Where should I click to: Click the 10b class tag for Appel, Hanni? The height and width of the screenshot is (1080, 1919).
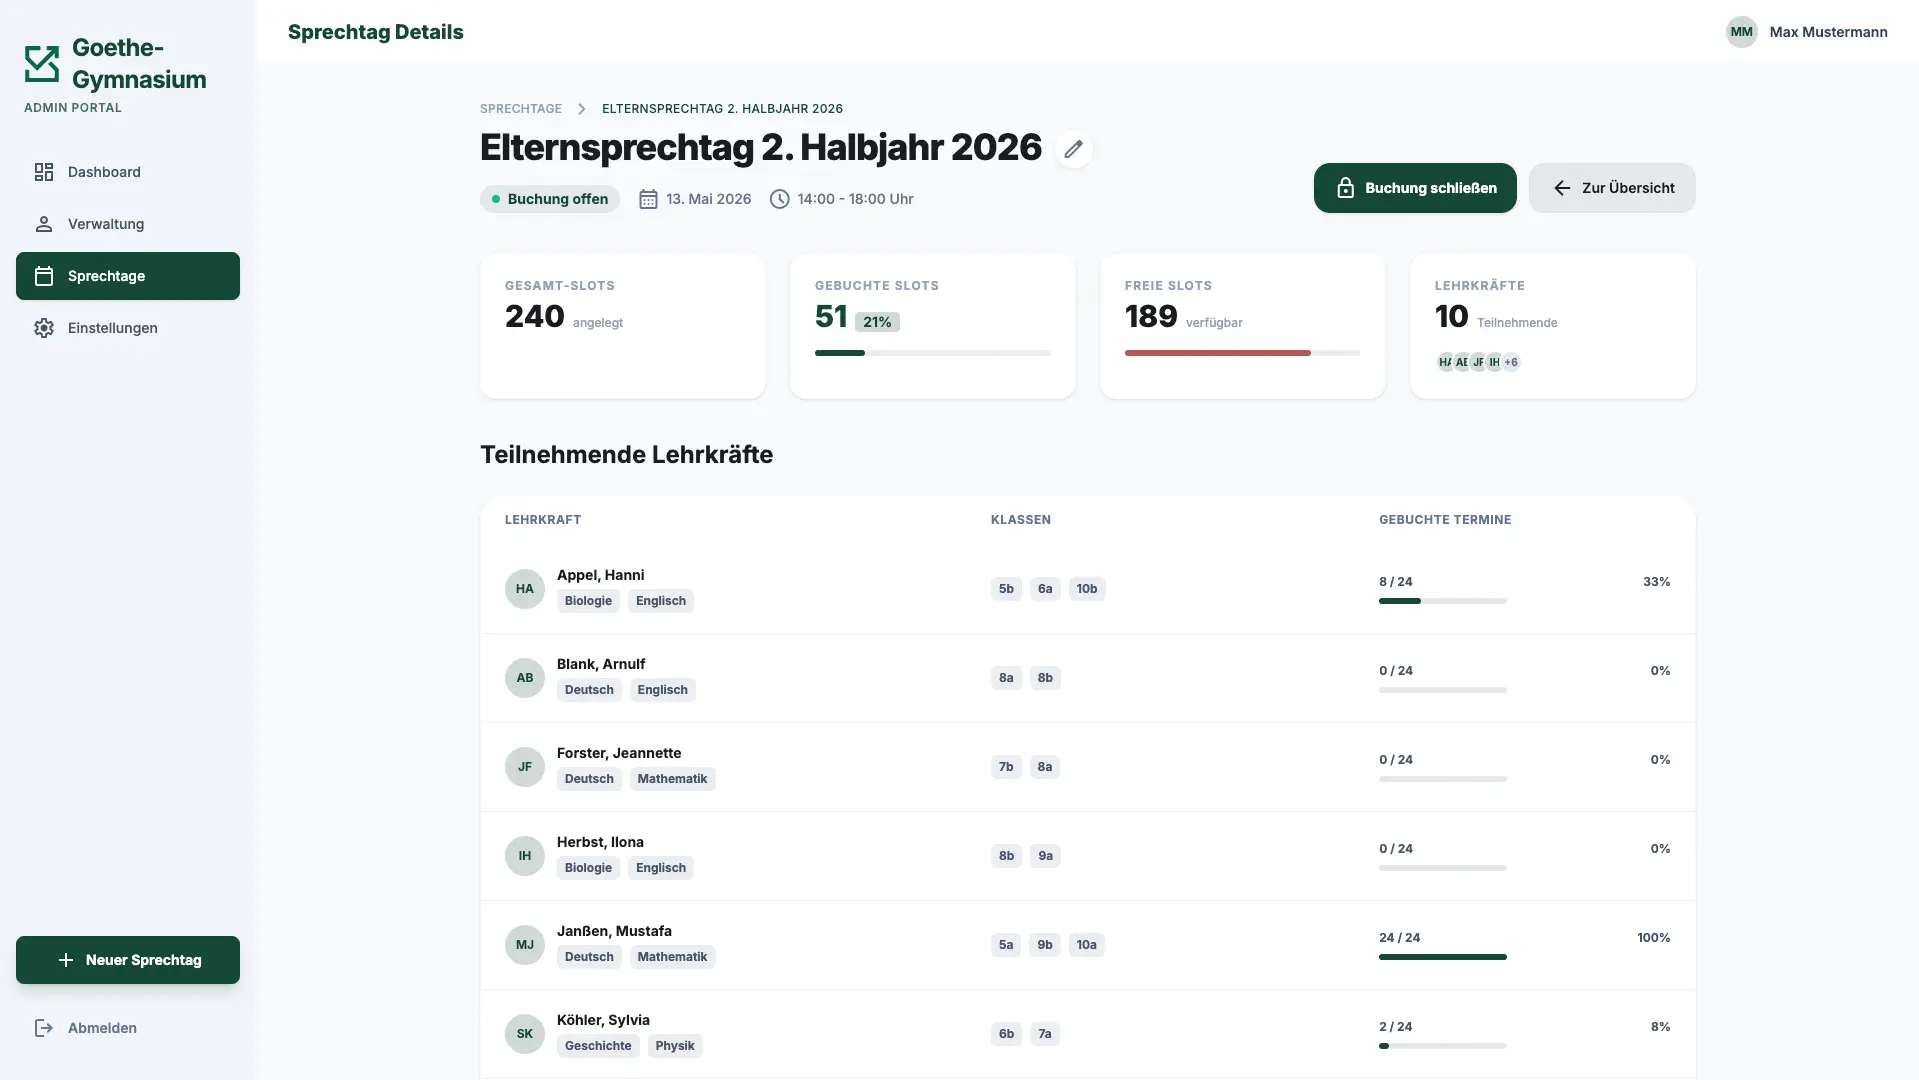coord(1087,589)
